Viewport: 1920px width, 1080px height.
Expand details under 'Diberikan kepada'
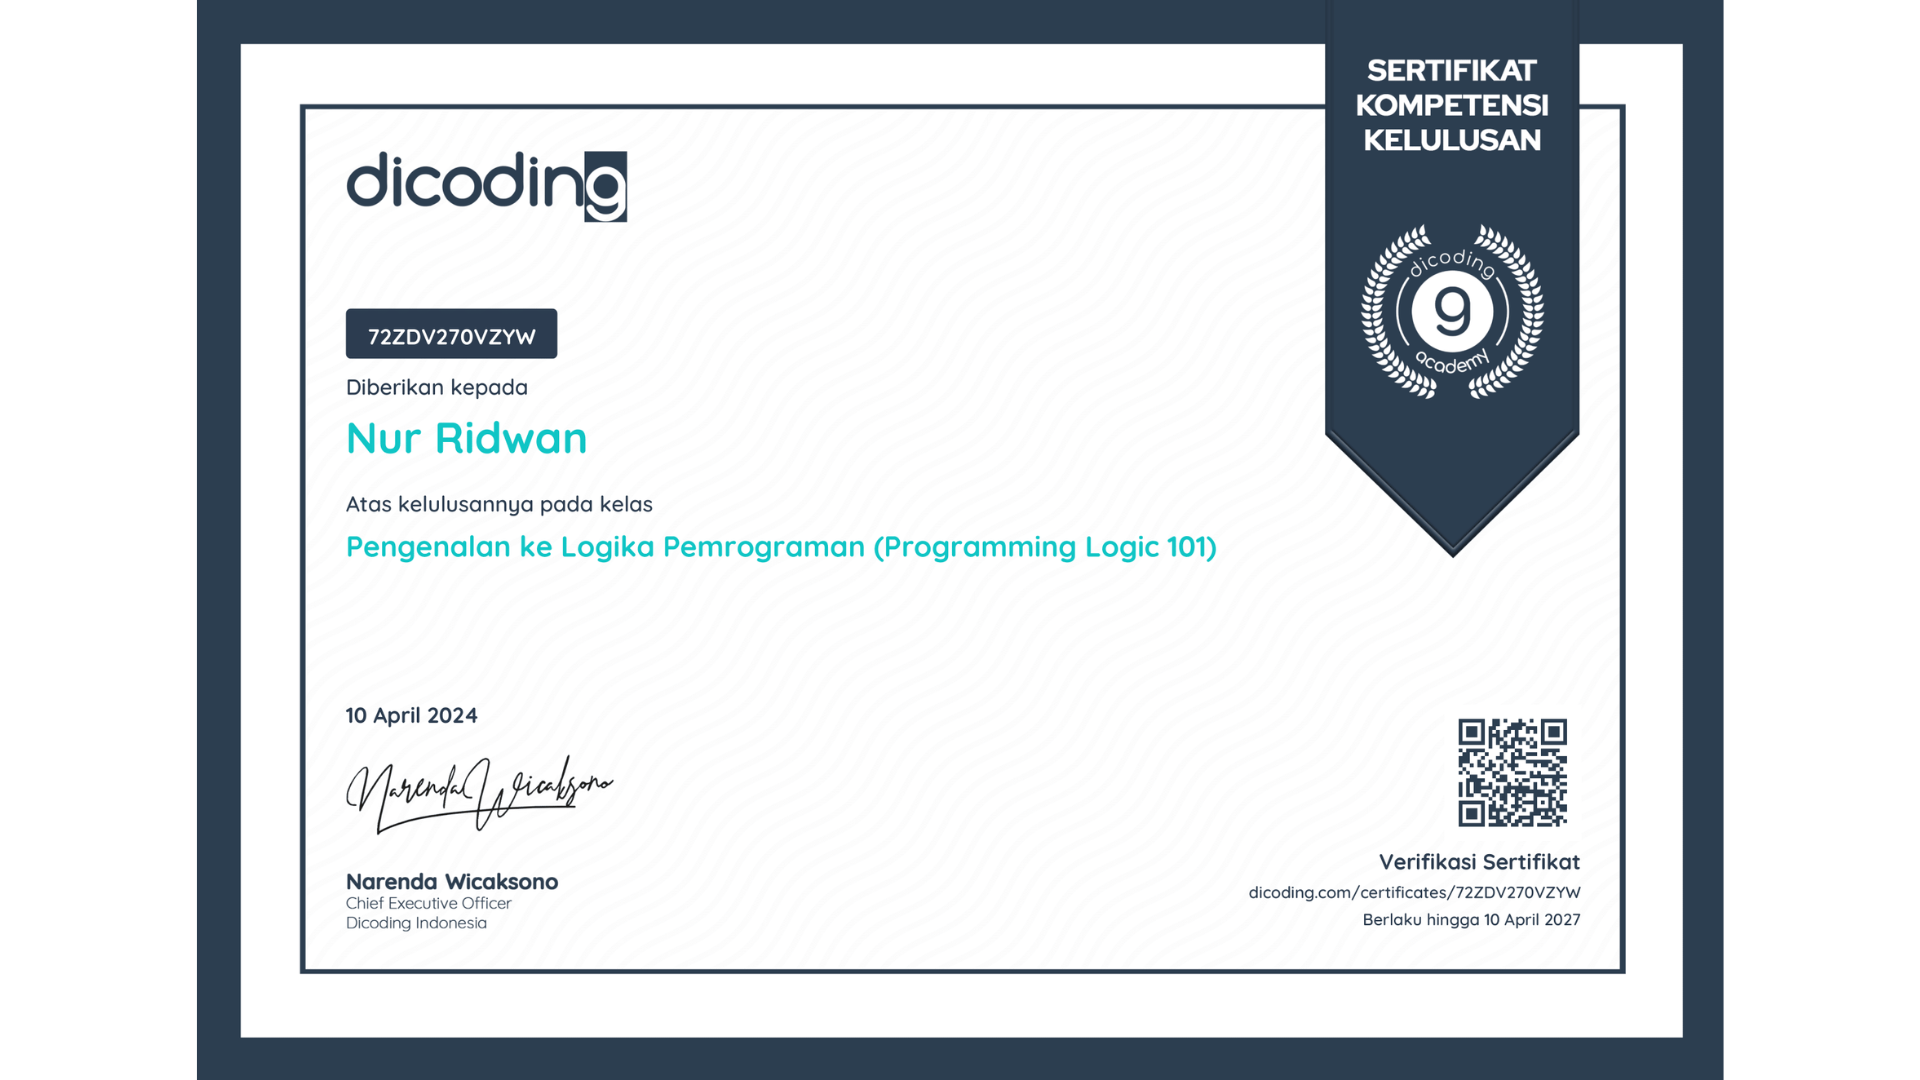click(x=436, y=387)
